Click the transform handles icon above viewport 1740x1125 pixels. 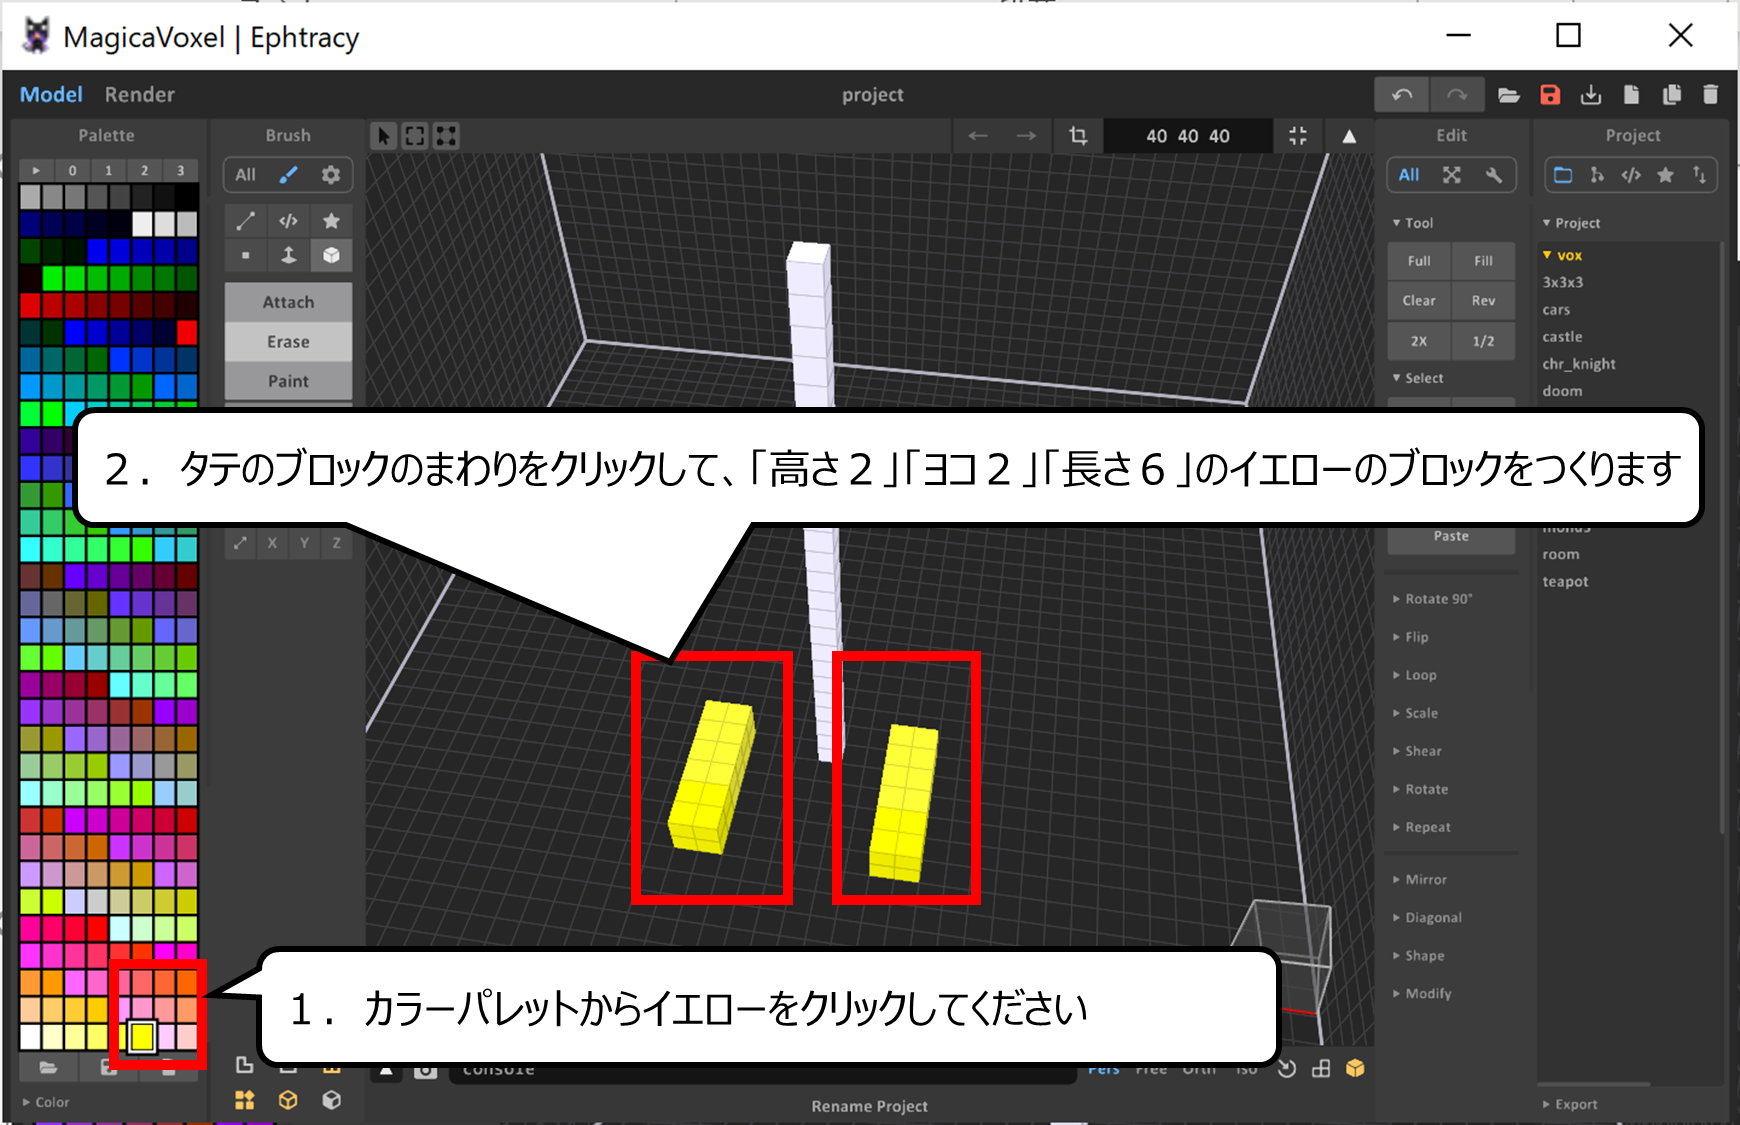pos(447,136)
